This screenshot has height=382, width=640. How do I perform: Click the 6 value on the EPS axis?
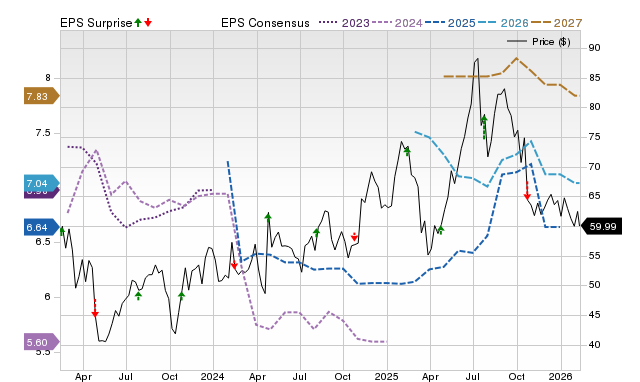tap(48, 297)
